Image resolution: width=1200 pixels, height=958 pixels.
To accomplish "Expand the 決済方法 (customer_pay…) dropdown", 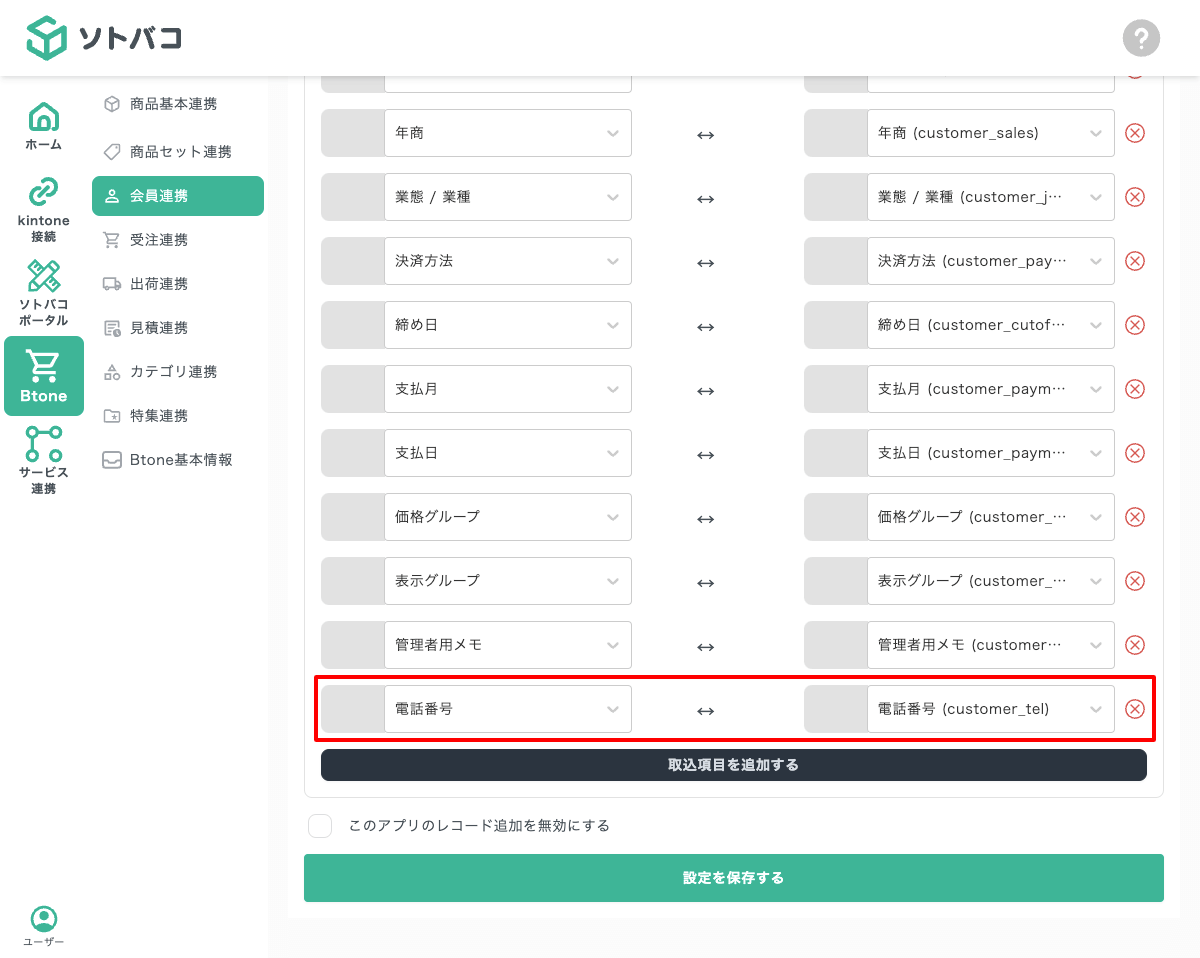I will pos(991,261).
